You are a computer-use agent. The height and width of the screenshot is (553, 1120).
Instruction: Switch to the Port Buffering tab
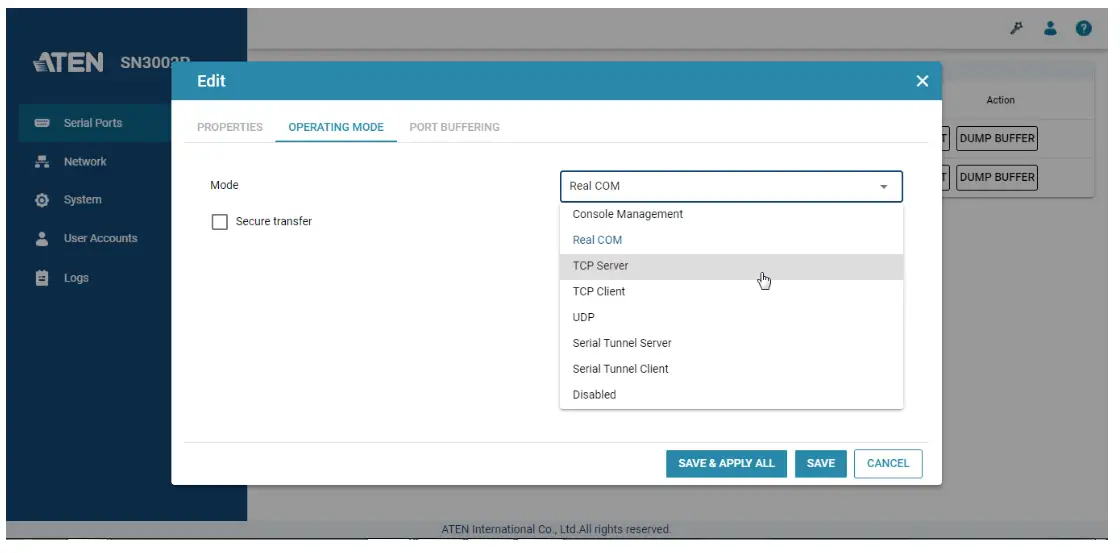point(454,127)
